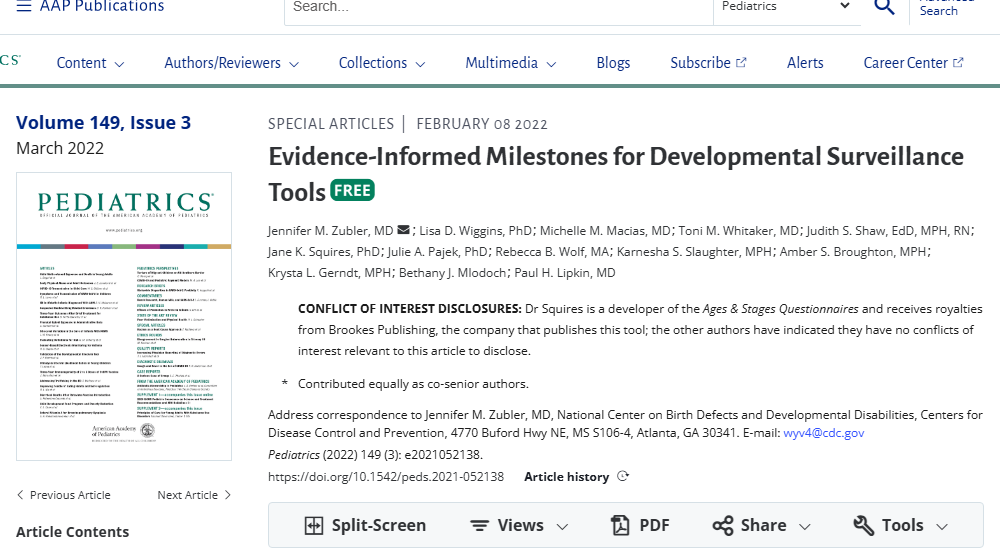Expand the Multimedia menu chevron
Screen dimensions: 1000x556
[x=552, y=64]
